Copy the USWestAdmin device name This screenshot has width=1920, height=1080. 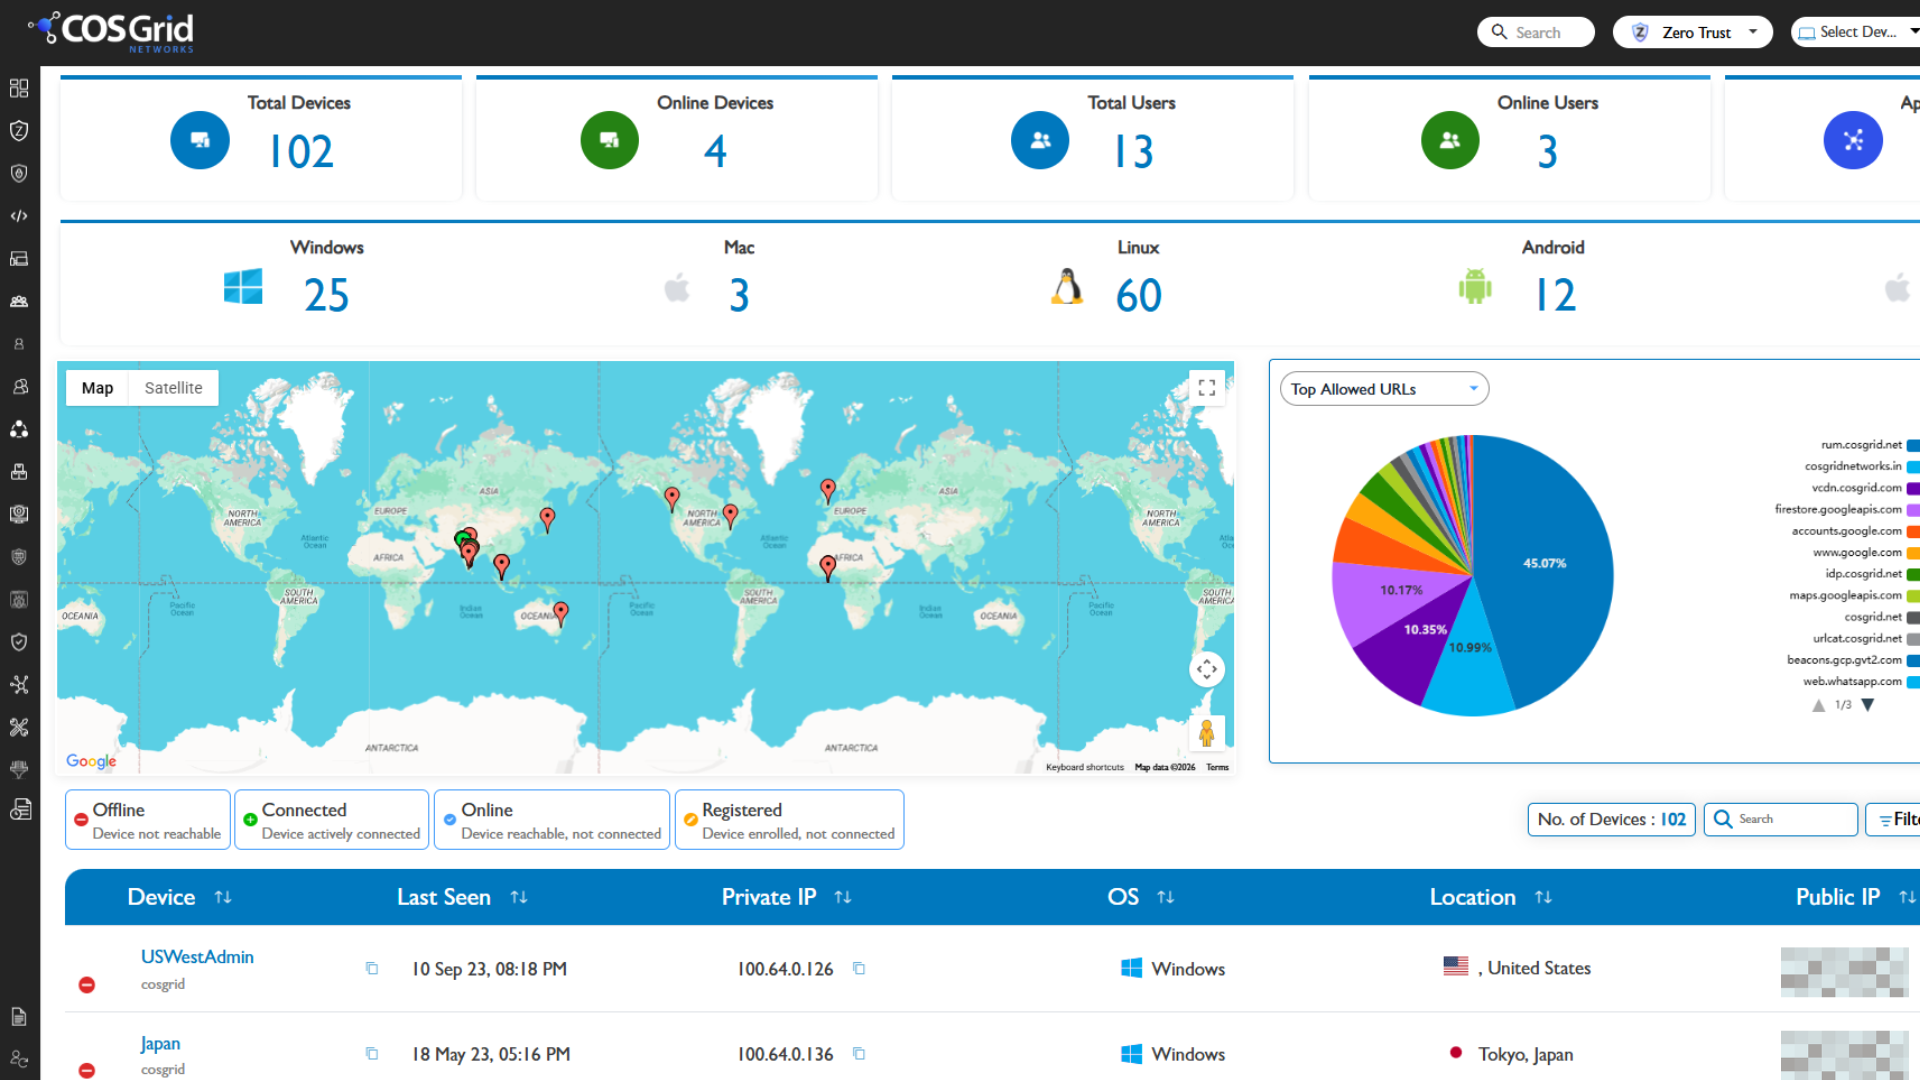[372, 968]
